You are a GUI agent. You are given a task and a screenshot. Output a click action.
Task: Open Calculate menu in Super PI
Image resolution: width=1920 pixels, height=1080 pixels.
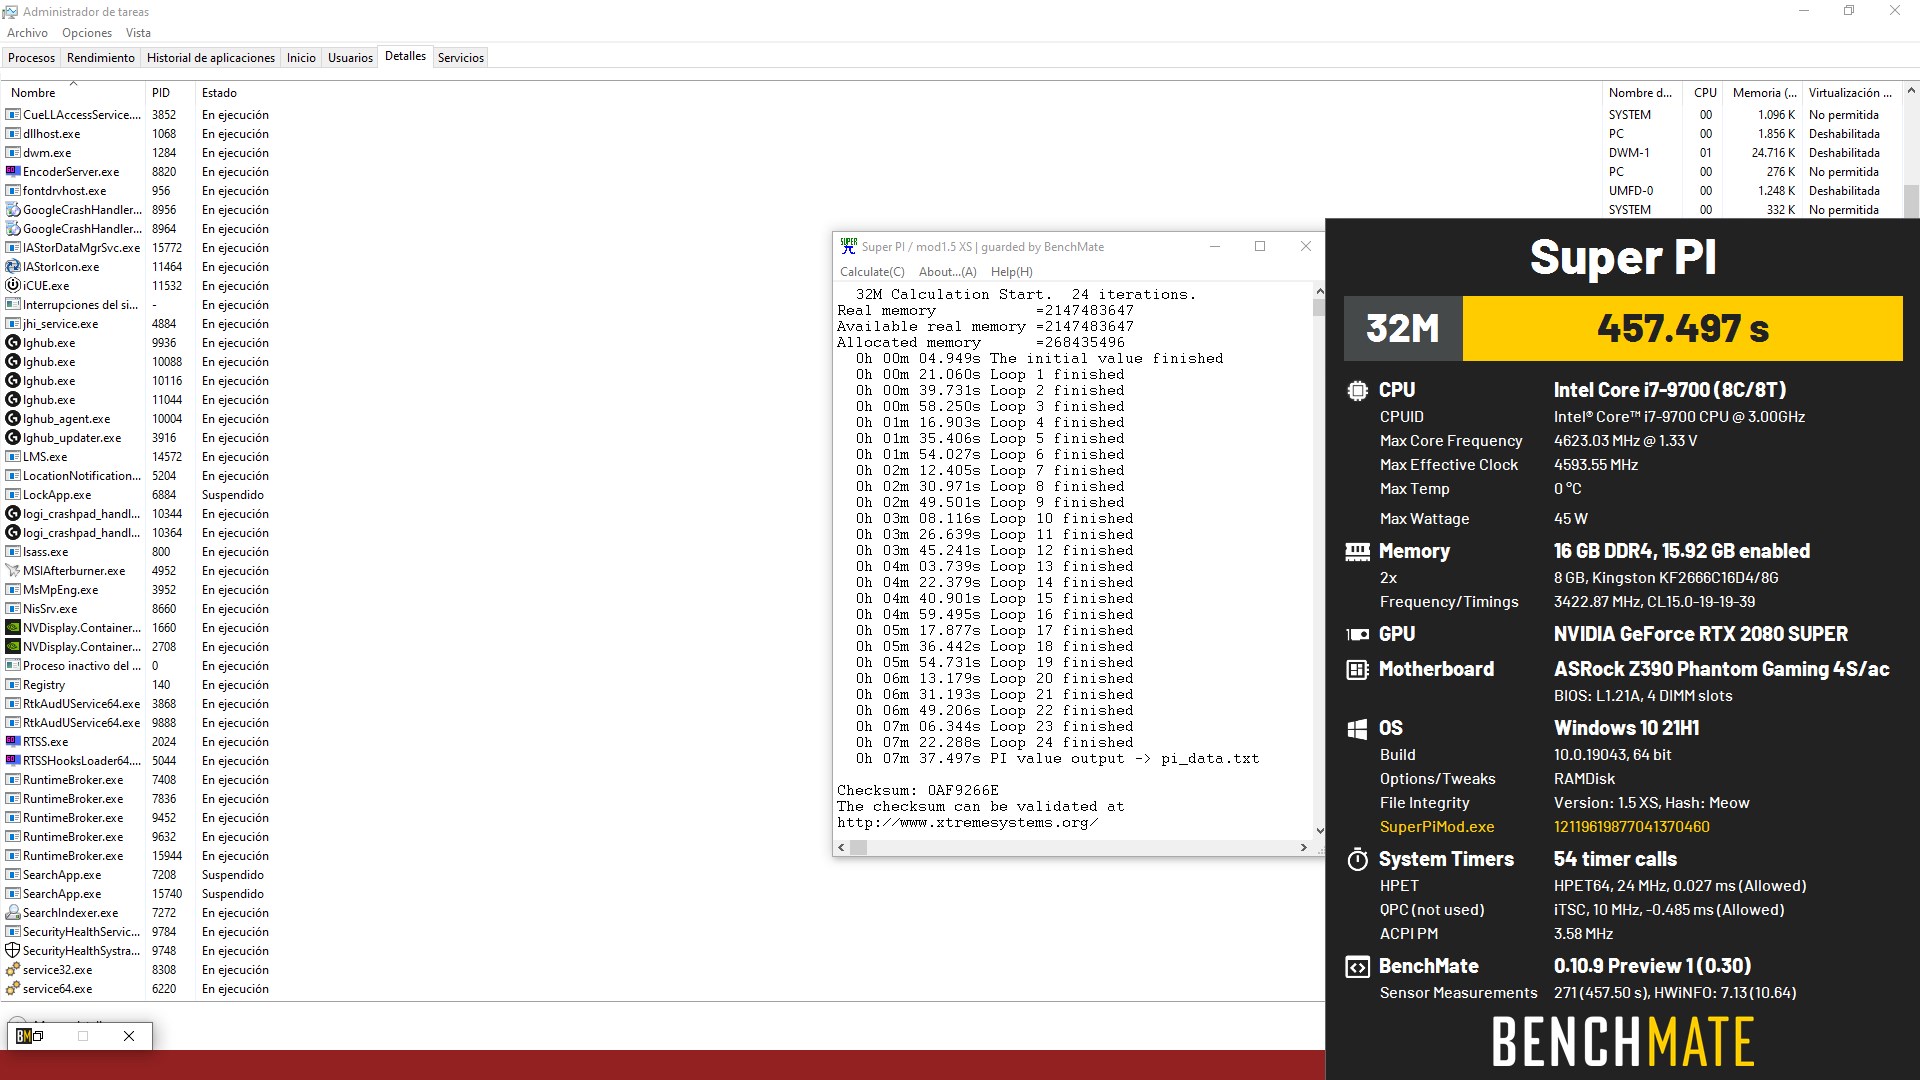pyautogui.click(x=872, y=272)
